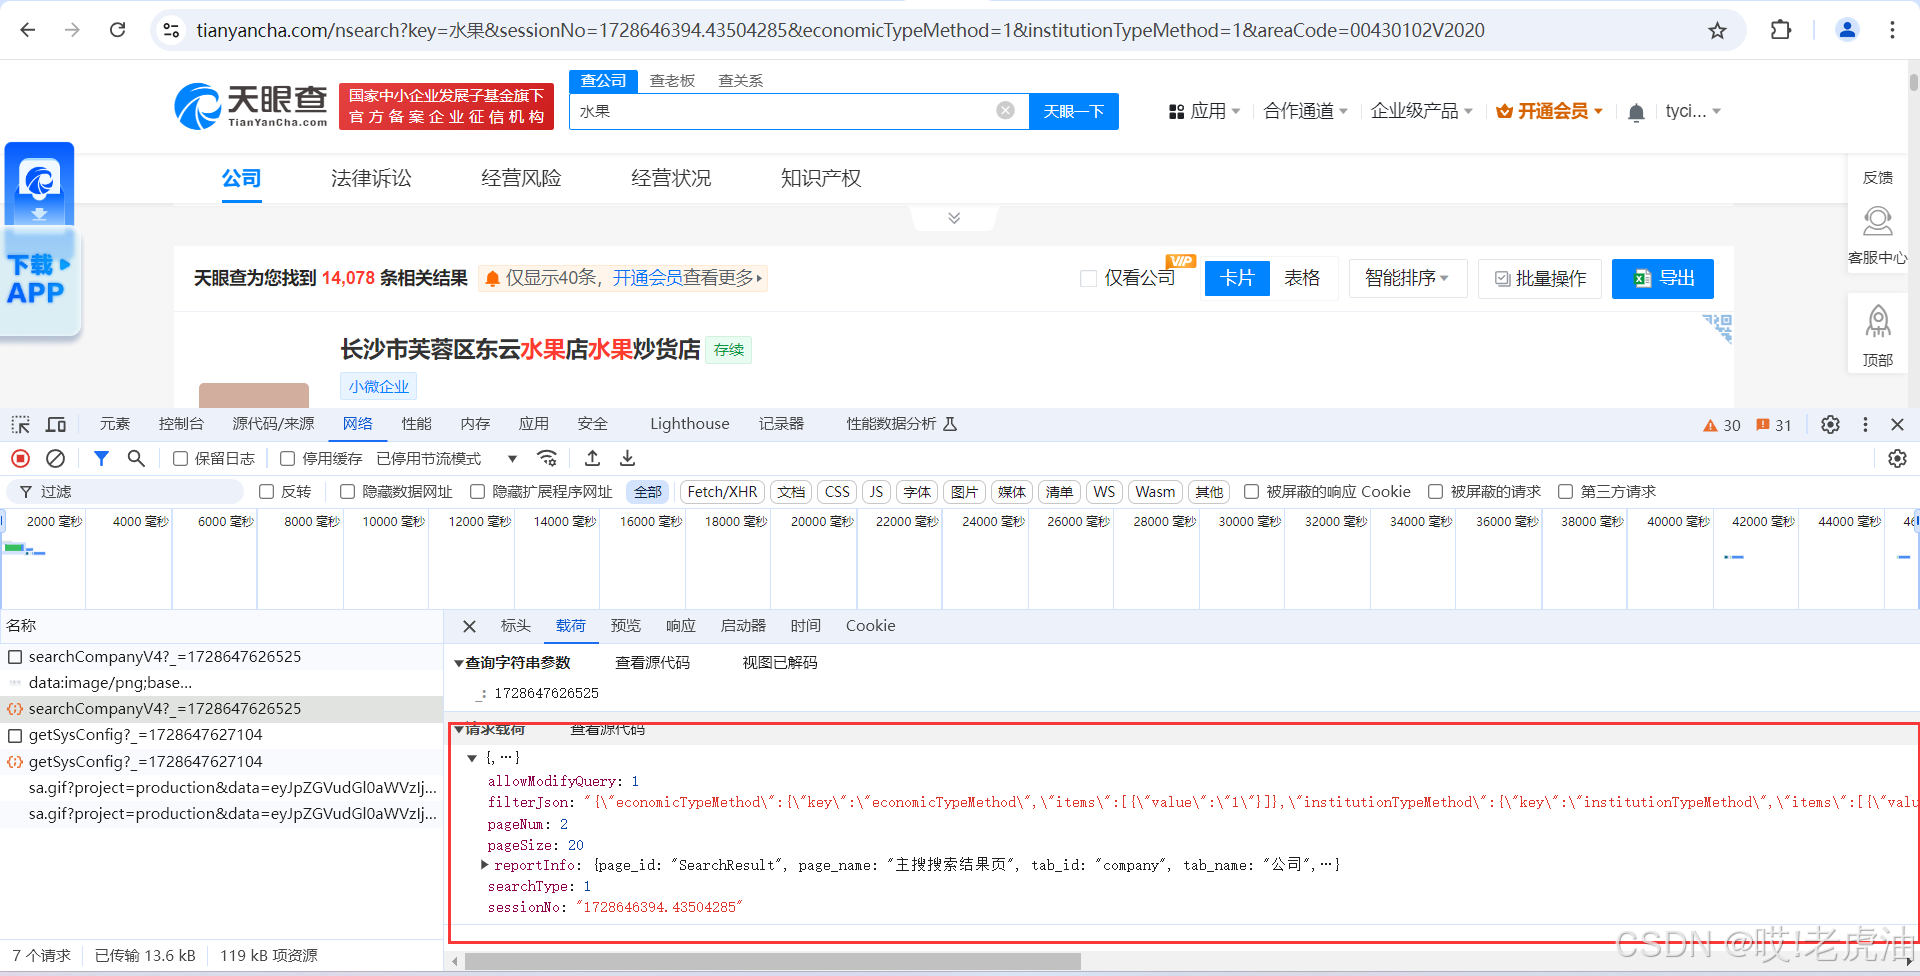Enable 被屏蔽的响应 Cookie checkbox
1920x976 pixels.
point(1251,491)
